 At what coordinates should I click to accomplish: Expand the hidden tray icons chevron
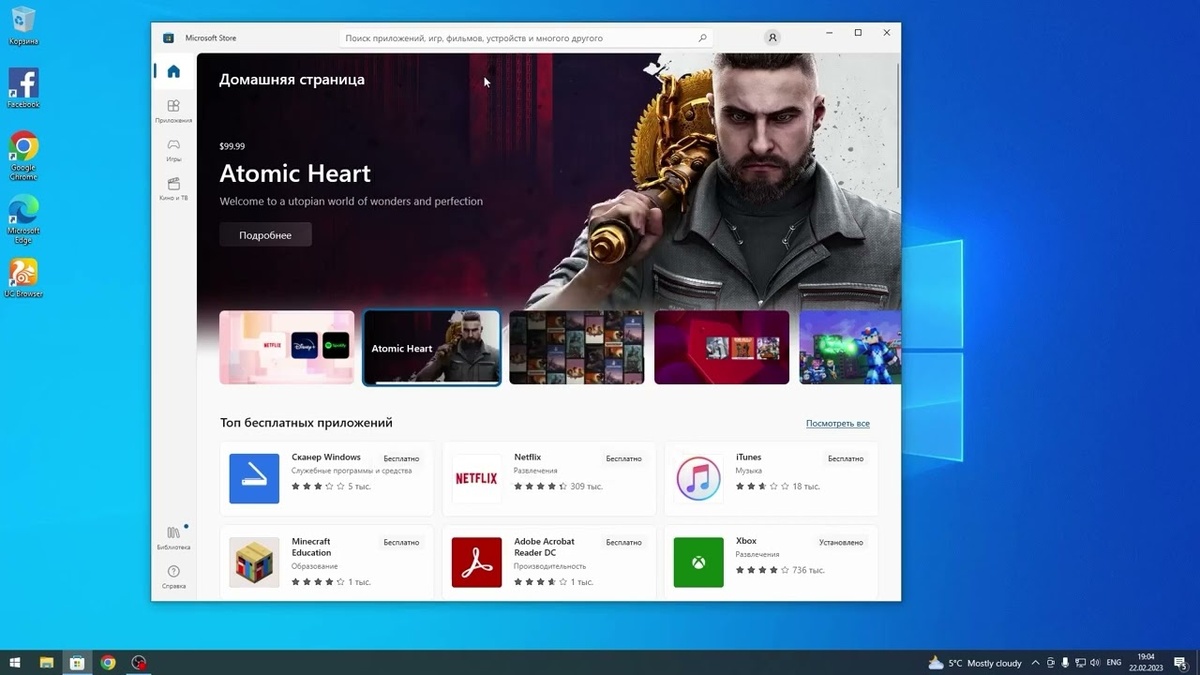(1035, 663)
